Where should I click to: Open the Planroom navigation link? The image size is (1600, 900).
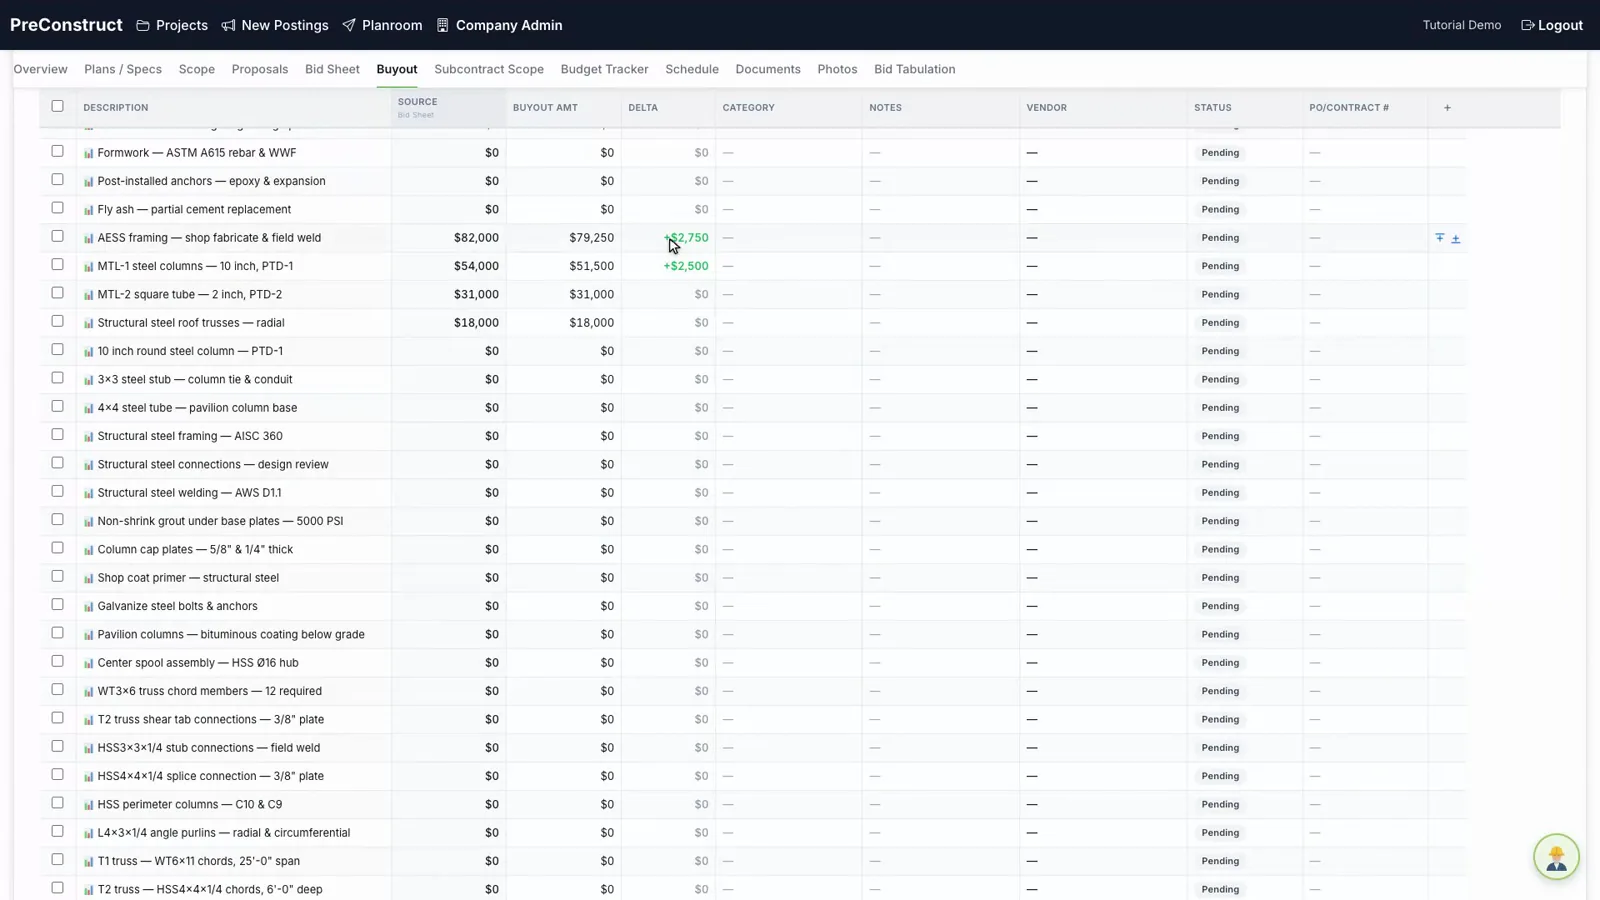click(382, 25)
